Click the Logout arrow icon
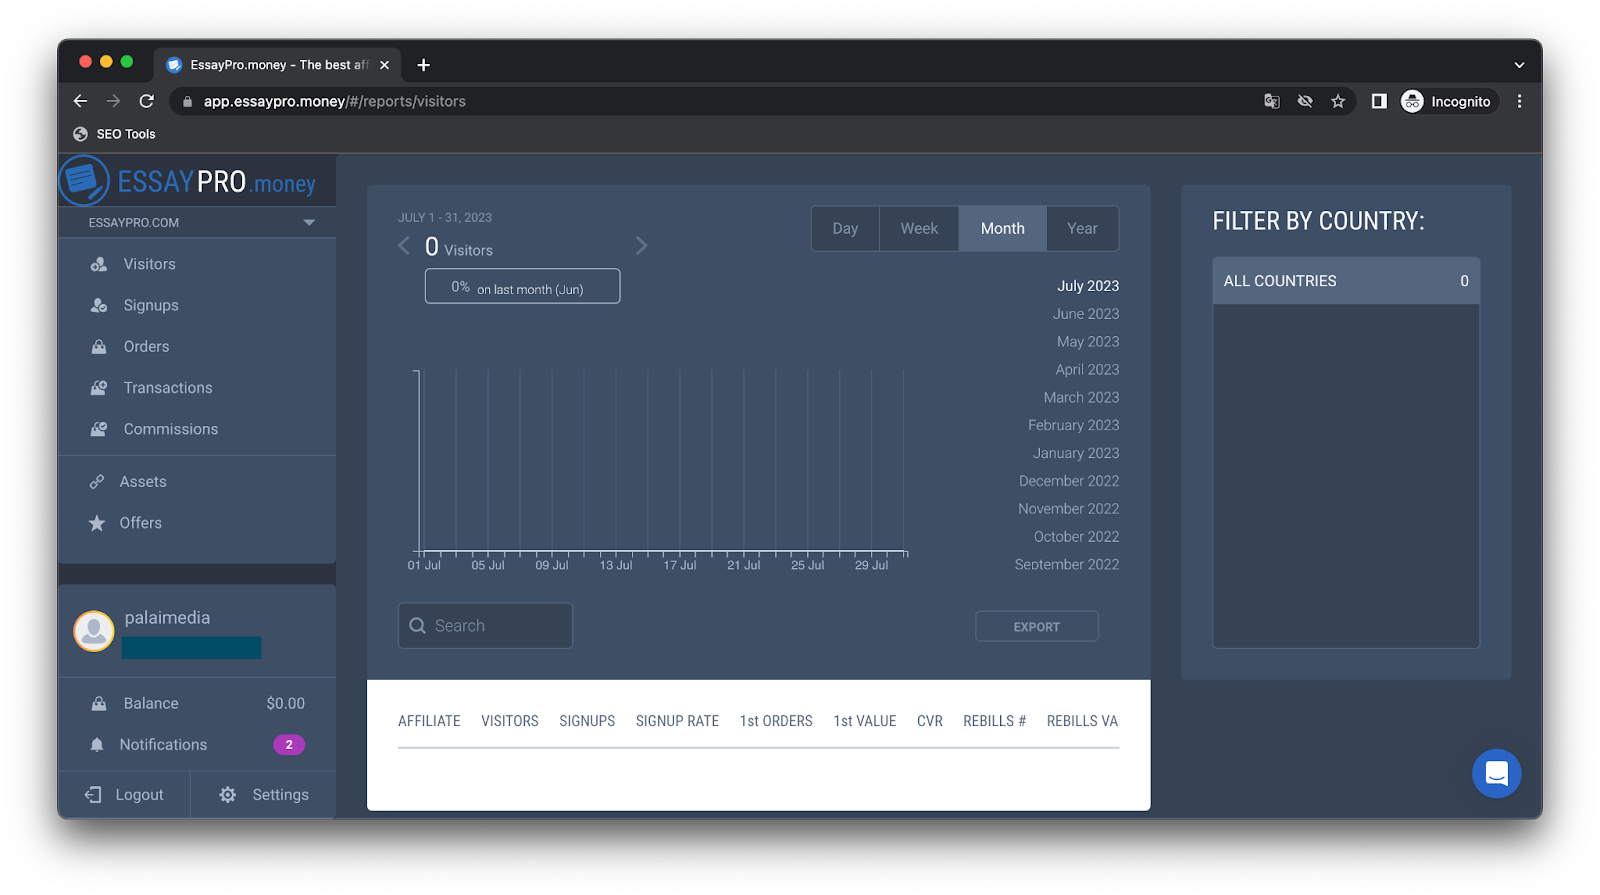 pos(93,795)
